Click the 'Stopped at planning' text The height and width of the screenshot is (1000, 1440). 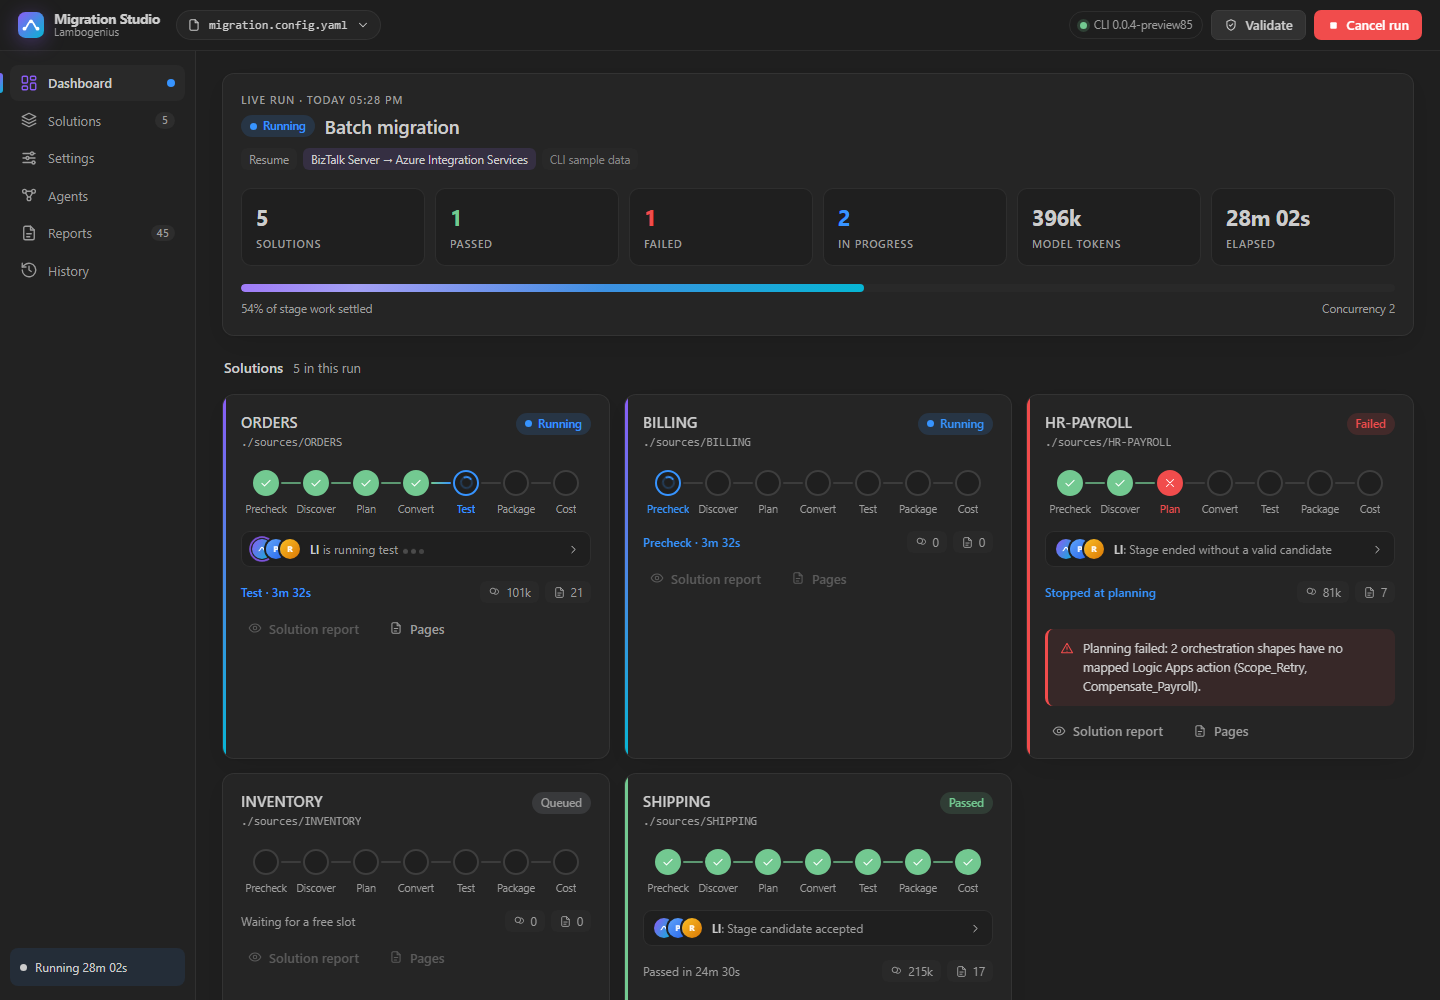1100,593
